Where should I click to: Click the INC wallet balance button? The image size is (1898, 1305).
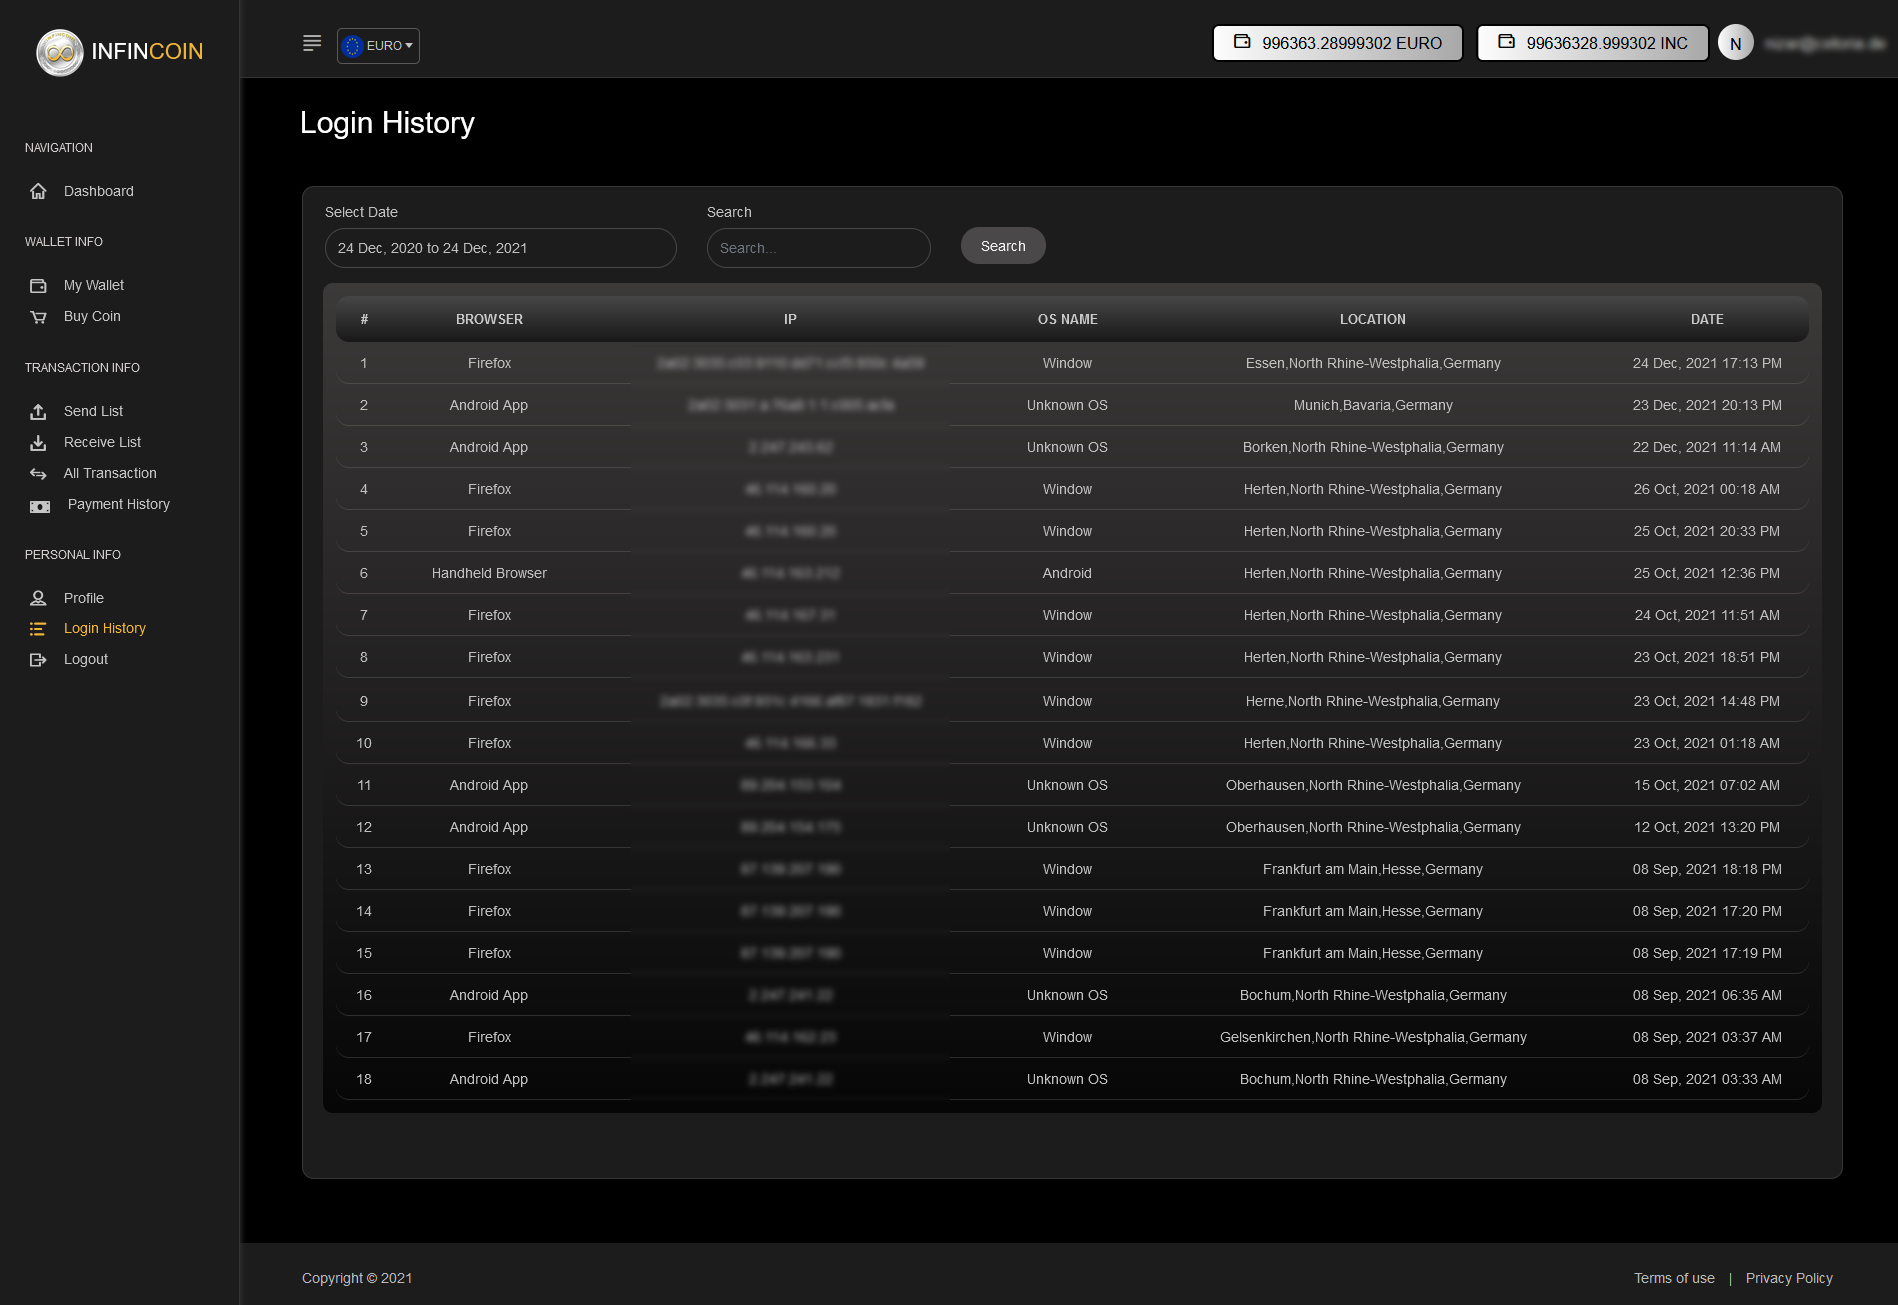point(1592,43)
